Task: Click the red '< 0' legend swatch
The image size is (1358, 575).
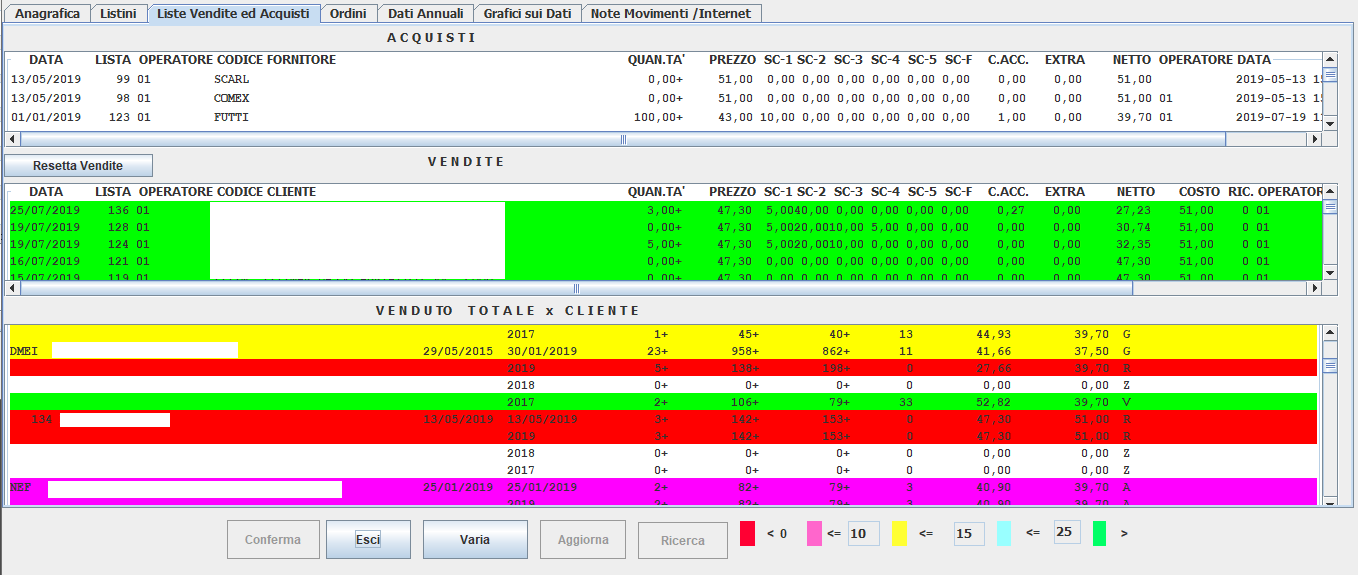Action: tap(747, 533)
